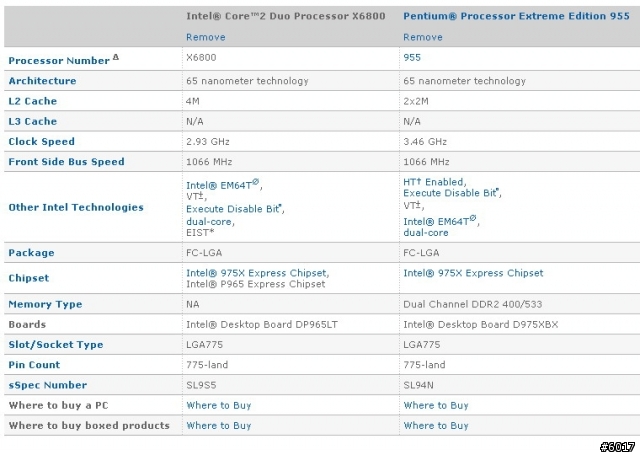Select the SL9S5 sSpec value
The width and height of the screenshot is (640, 455).
coord(201,385)
